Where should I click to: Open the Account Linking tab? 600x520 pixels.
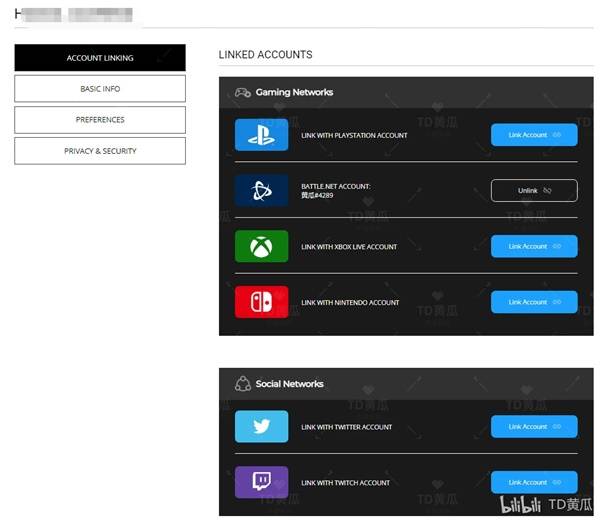tap(100, 58)
